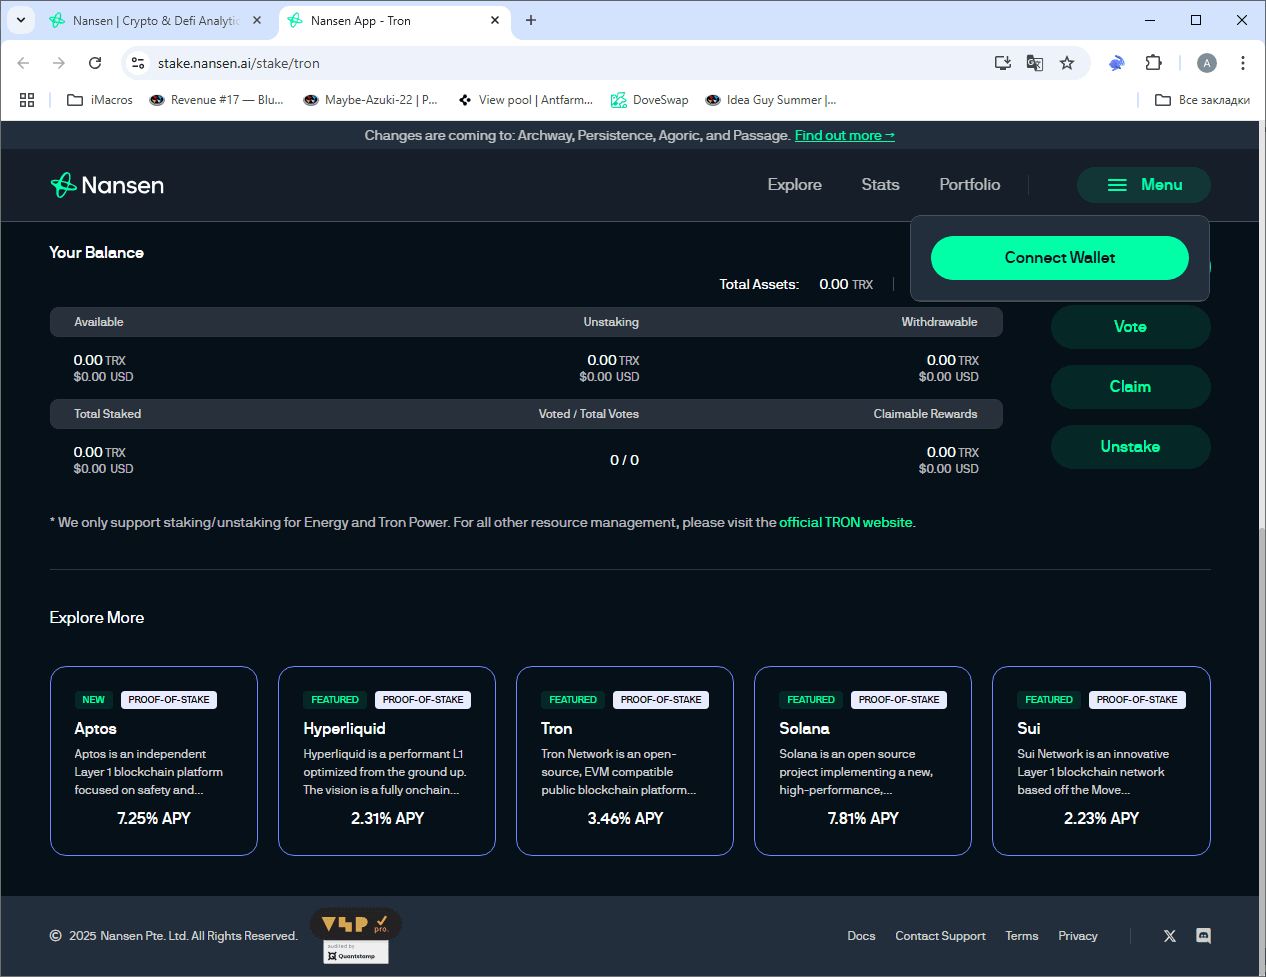Image resolution: width=1266 pixels, height=977 pixels.
Task: Open Nansen's X (Twitter) profile icon
Action: coord(1170,936)
